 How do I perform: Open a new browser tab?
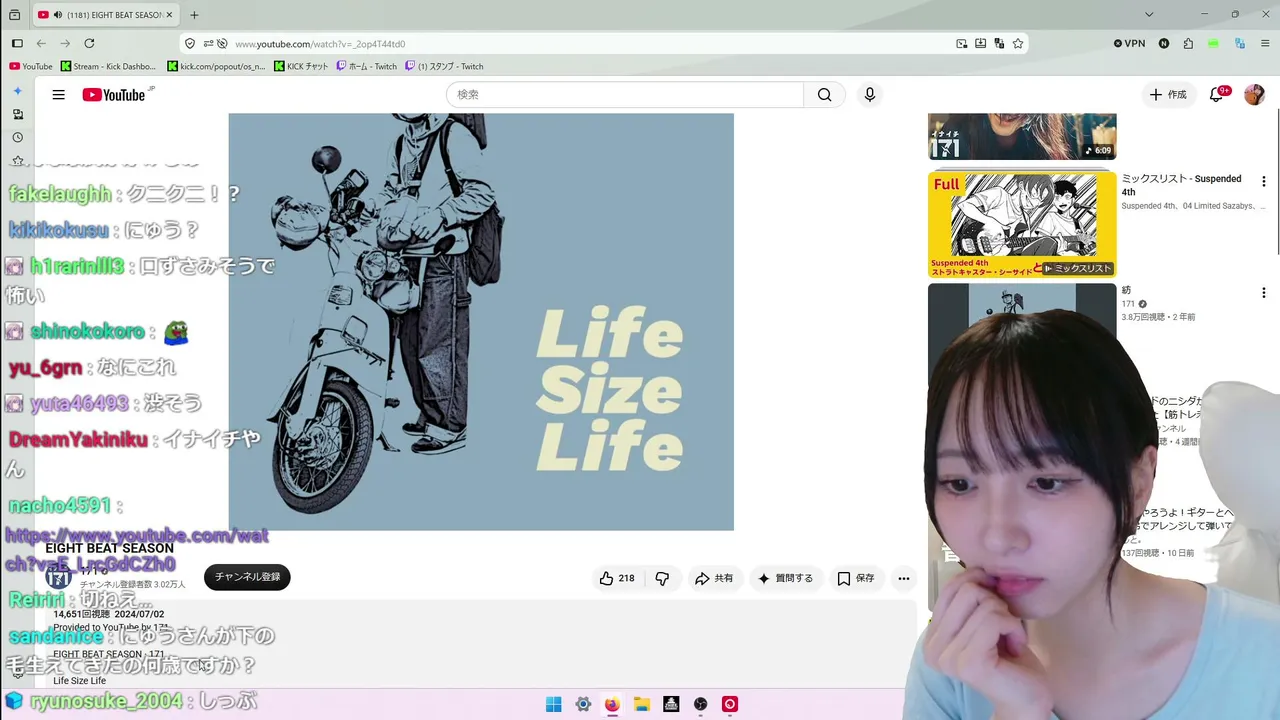point(194,15)
